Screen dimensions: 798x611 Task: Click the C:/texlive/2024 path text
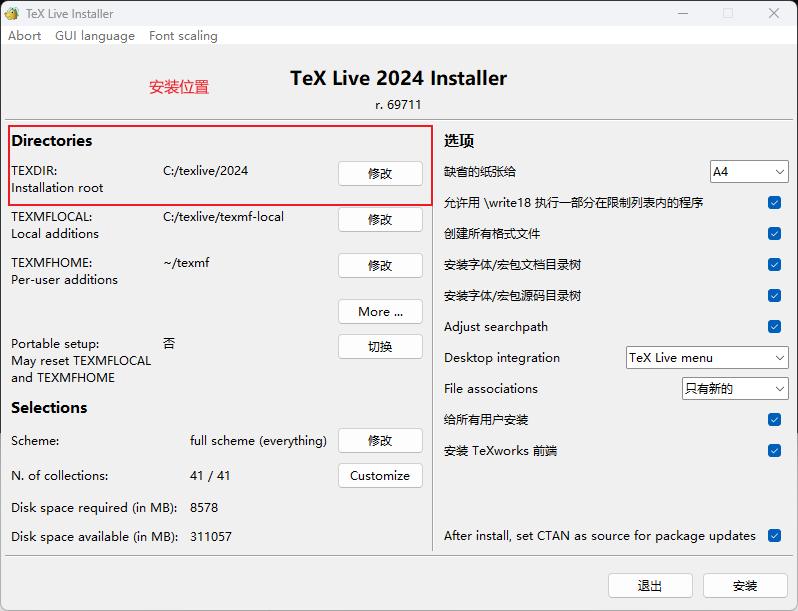[x=206, y=171]
